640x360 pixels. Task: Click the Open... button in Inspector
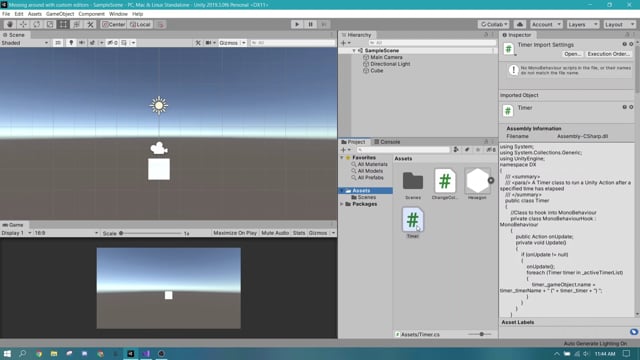(x=572, y=54)
